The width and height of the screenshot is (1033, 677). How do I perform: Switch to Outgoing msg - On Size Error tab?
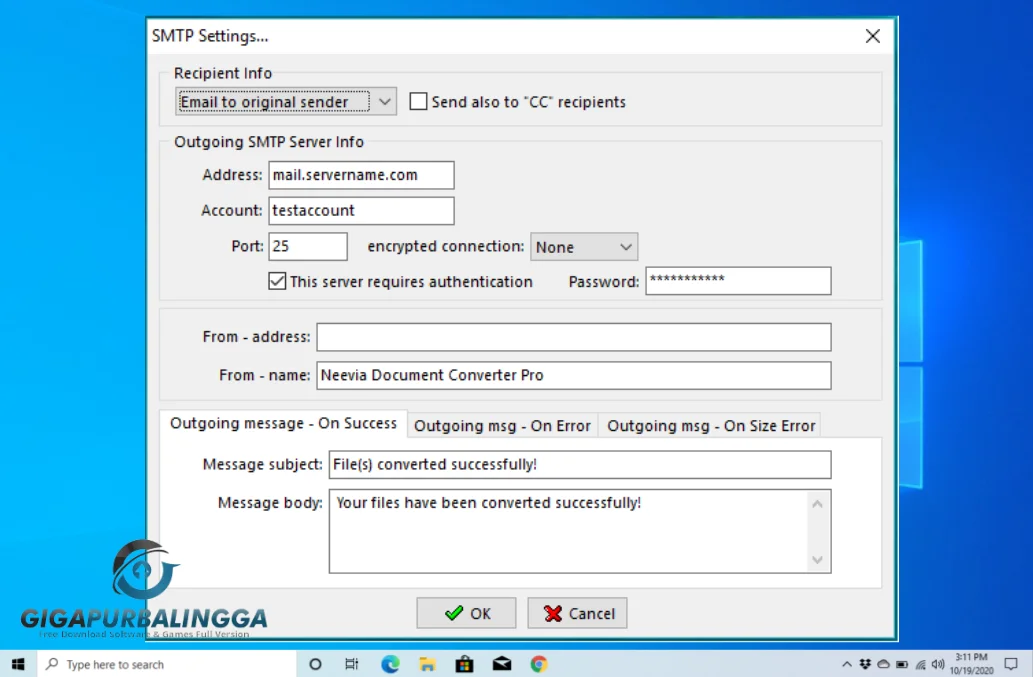711,426
